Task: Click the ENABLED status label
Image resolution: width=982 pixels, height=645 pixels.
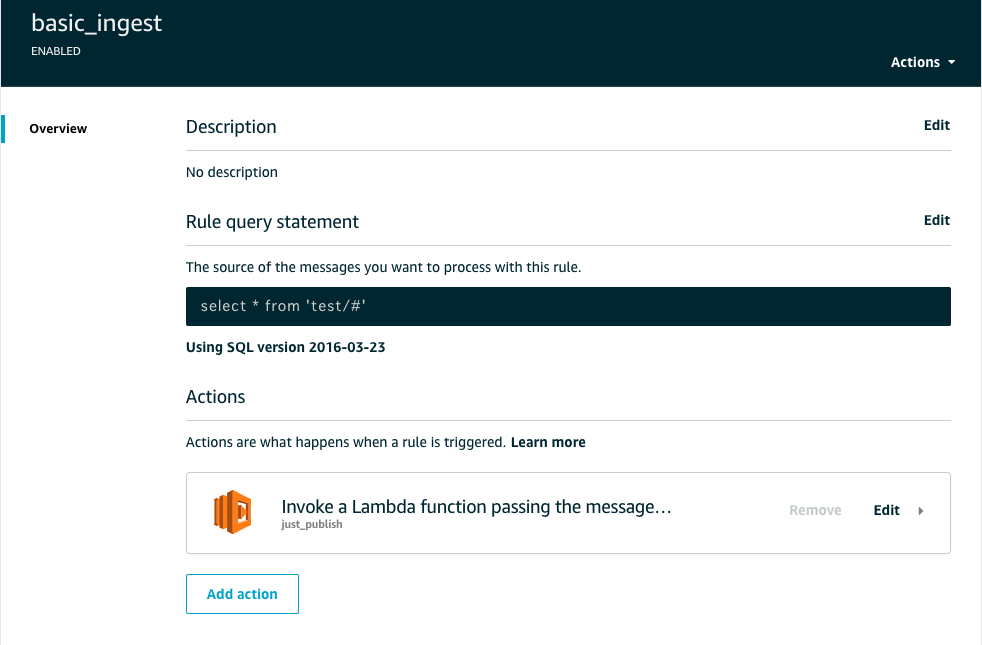Action: 55,50
